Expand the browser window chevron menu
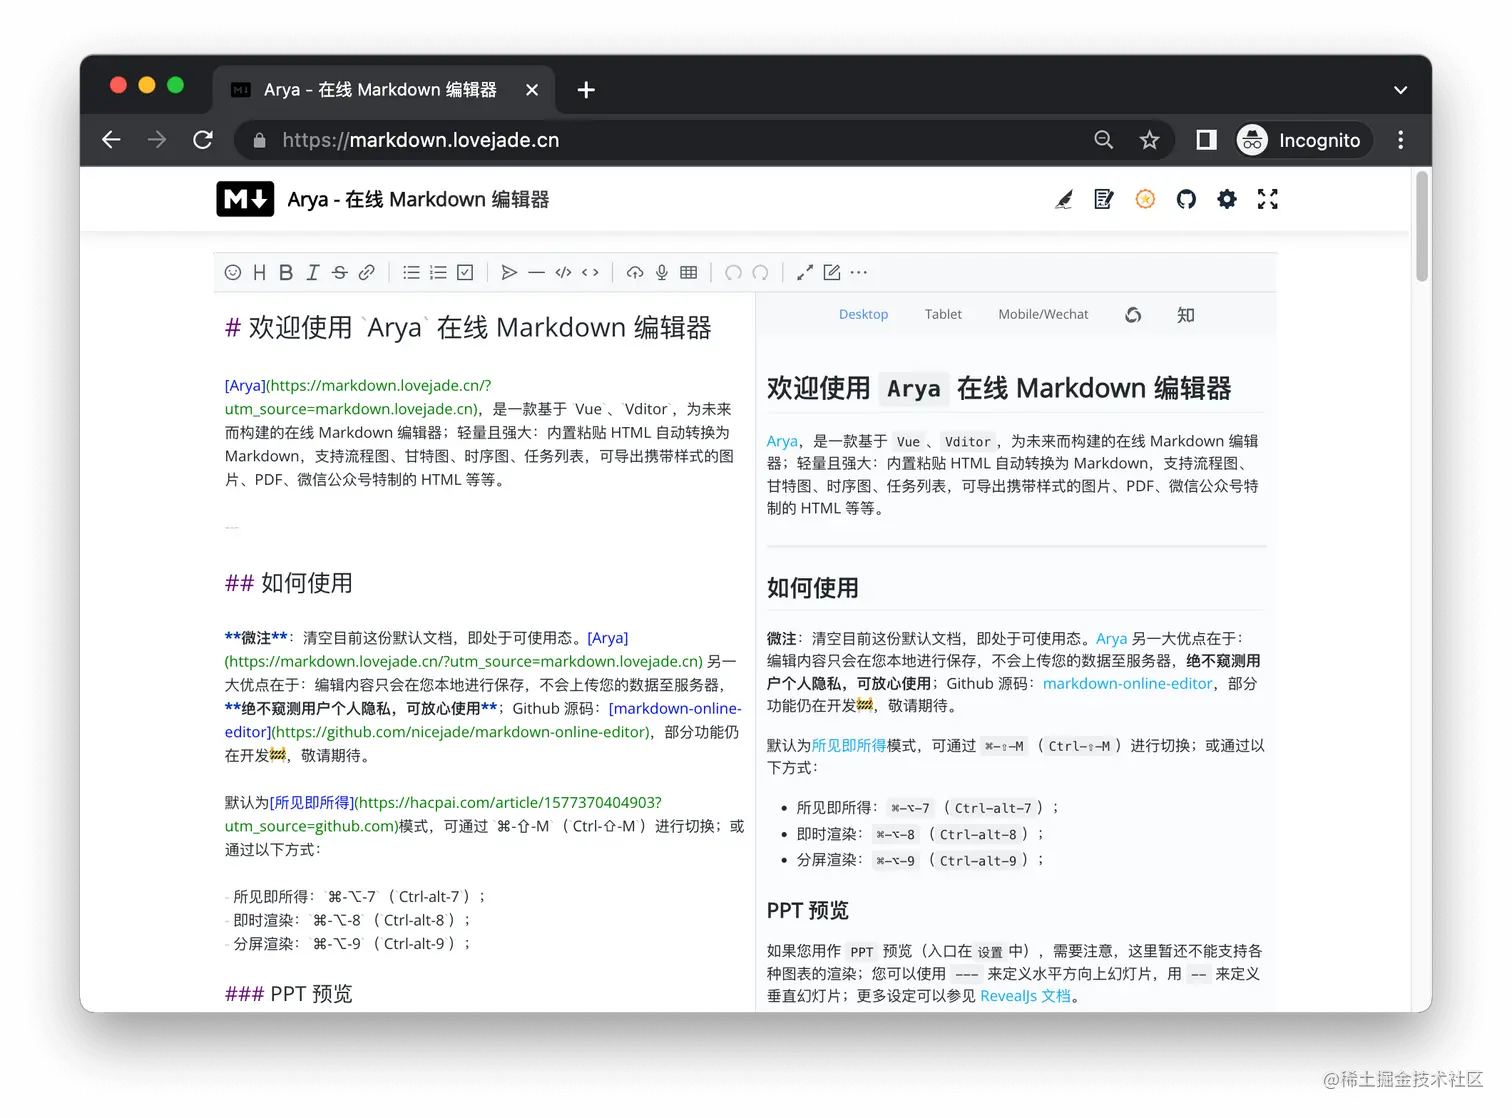Image resolution: width=1512 pixels, height=1118 pixels. (x=1400, y=89)
